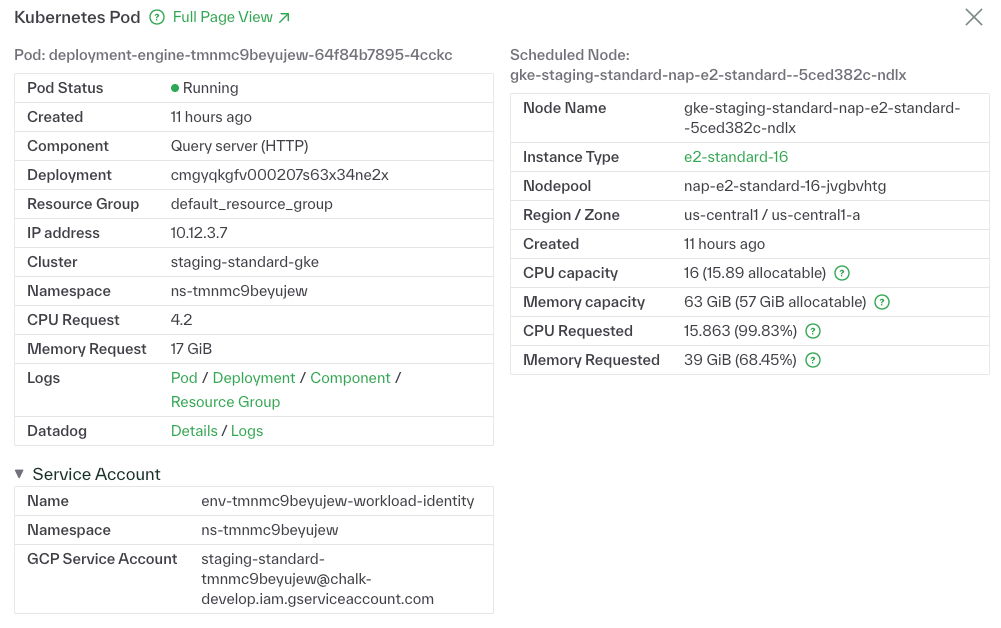The height and width of the screenshot is (628, 1001).
Task: Close the Kubernetes Pod panel
Action: [973, 17]
